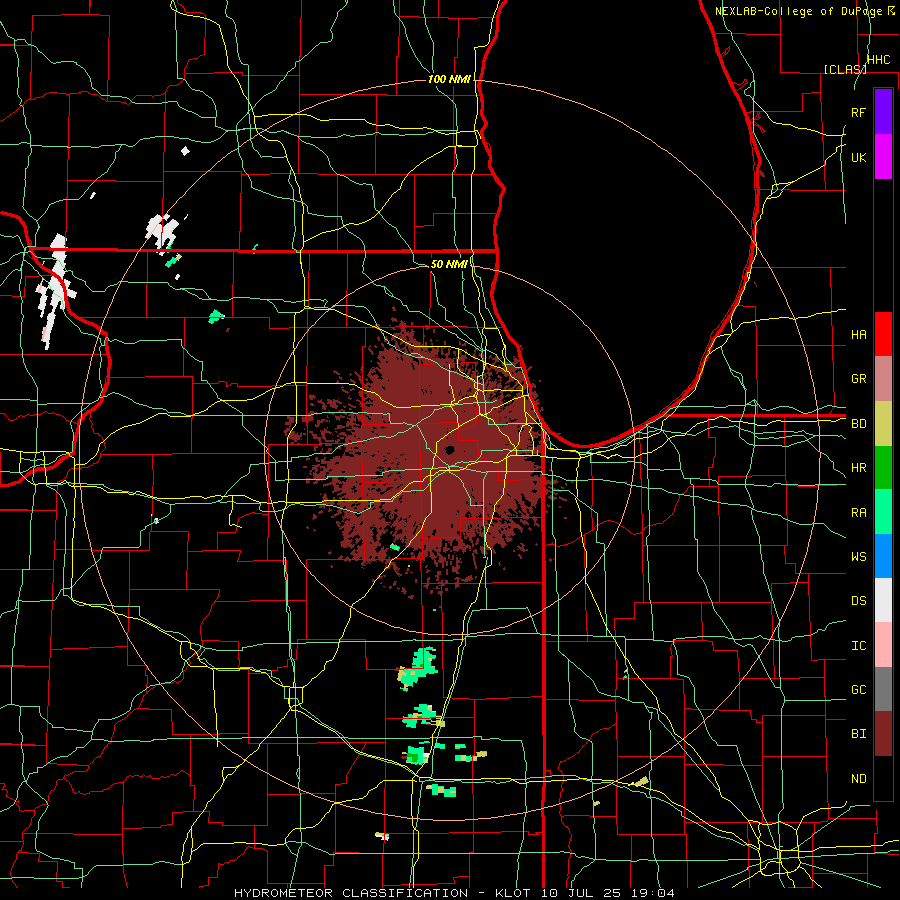Click the BI brown legend swatch

(x=883, y=734)
